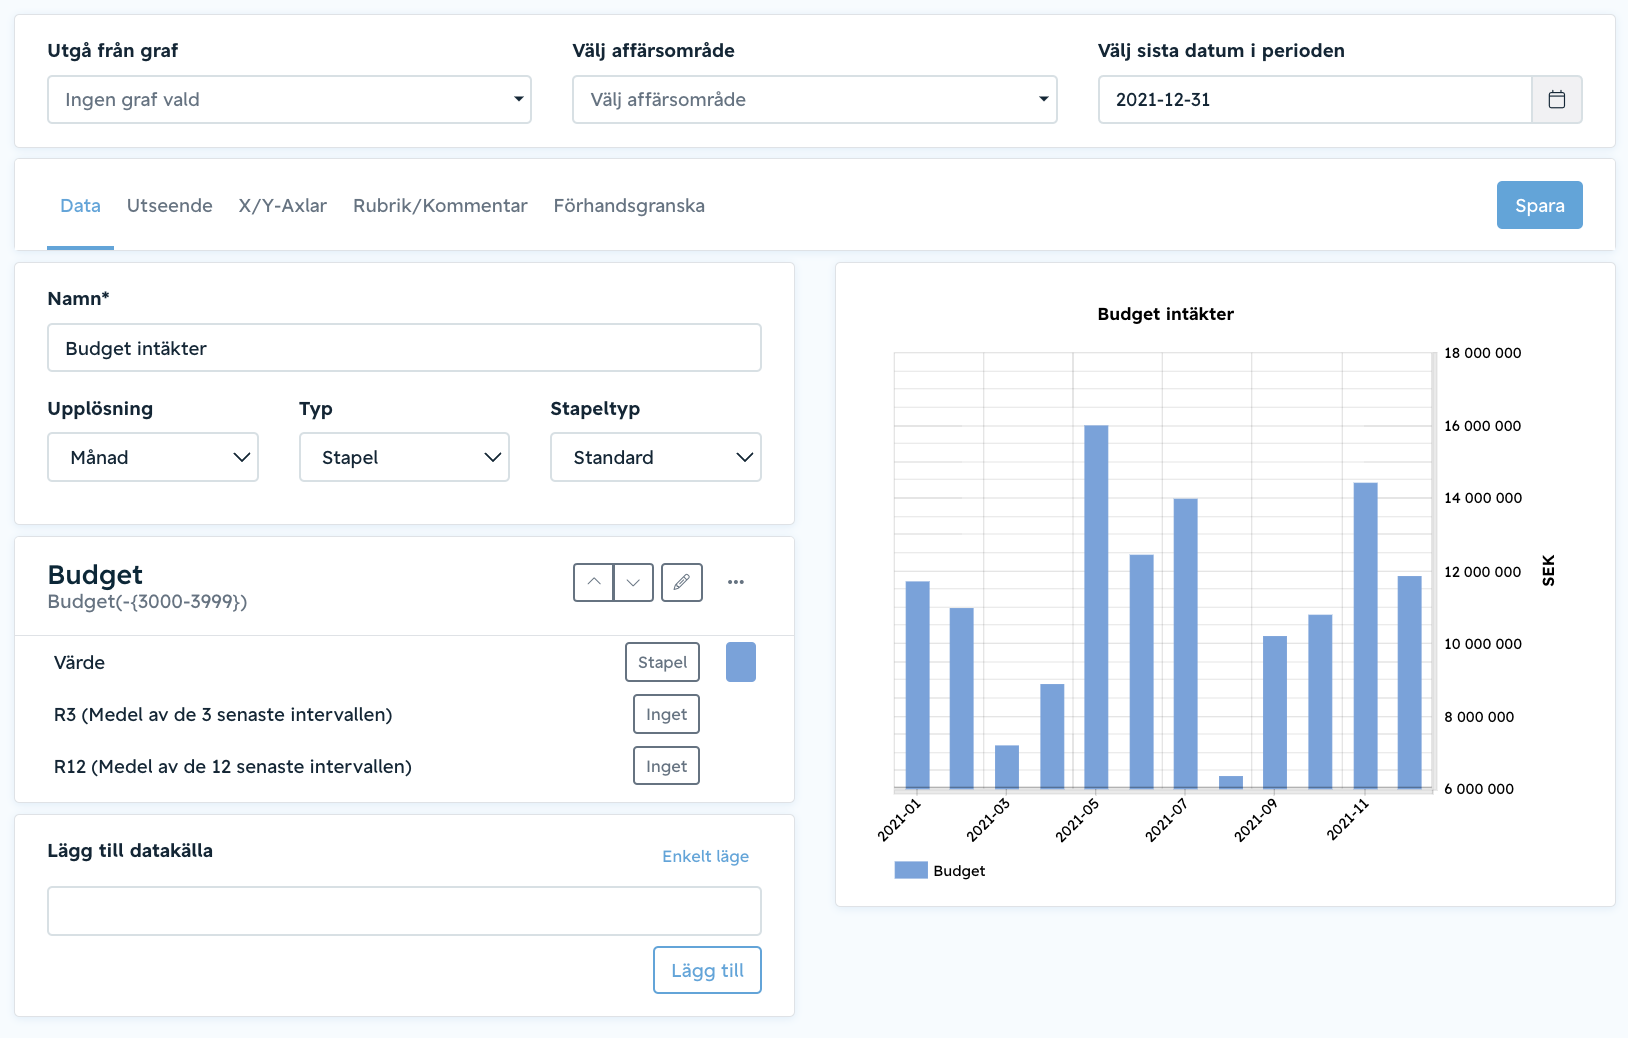Switch to the X/Y-Axlar tab
The height and width of the screenshot is (1038, 1628).
pyautogui.click(x=283, y=206)
